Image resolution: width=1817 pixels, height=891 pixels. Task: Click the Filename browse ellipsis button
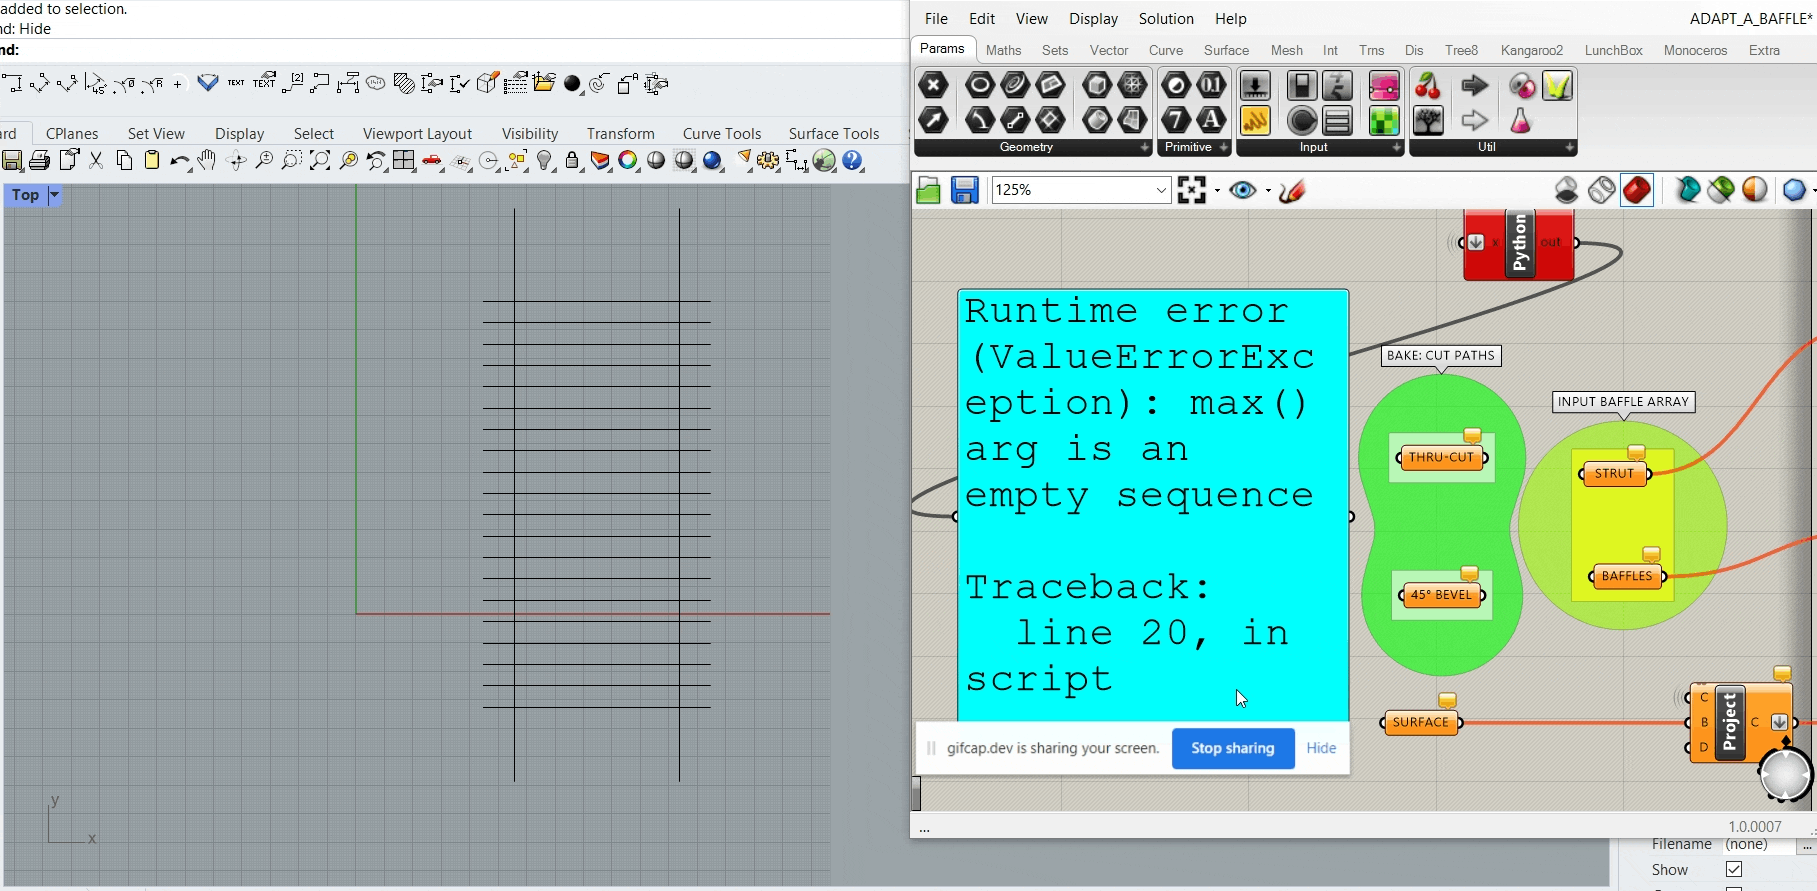(1807, 846)
